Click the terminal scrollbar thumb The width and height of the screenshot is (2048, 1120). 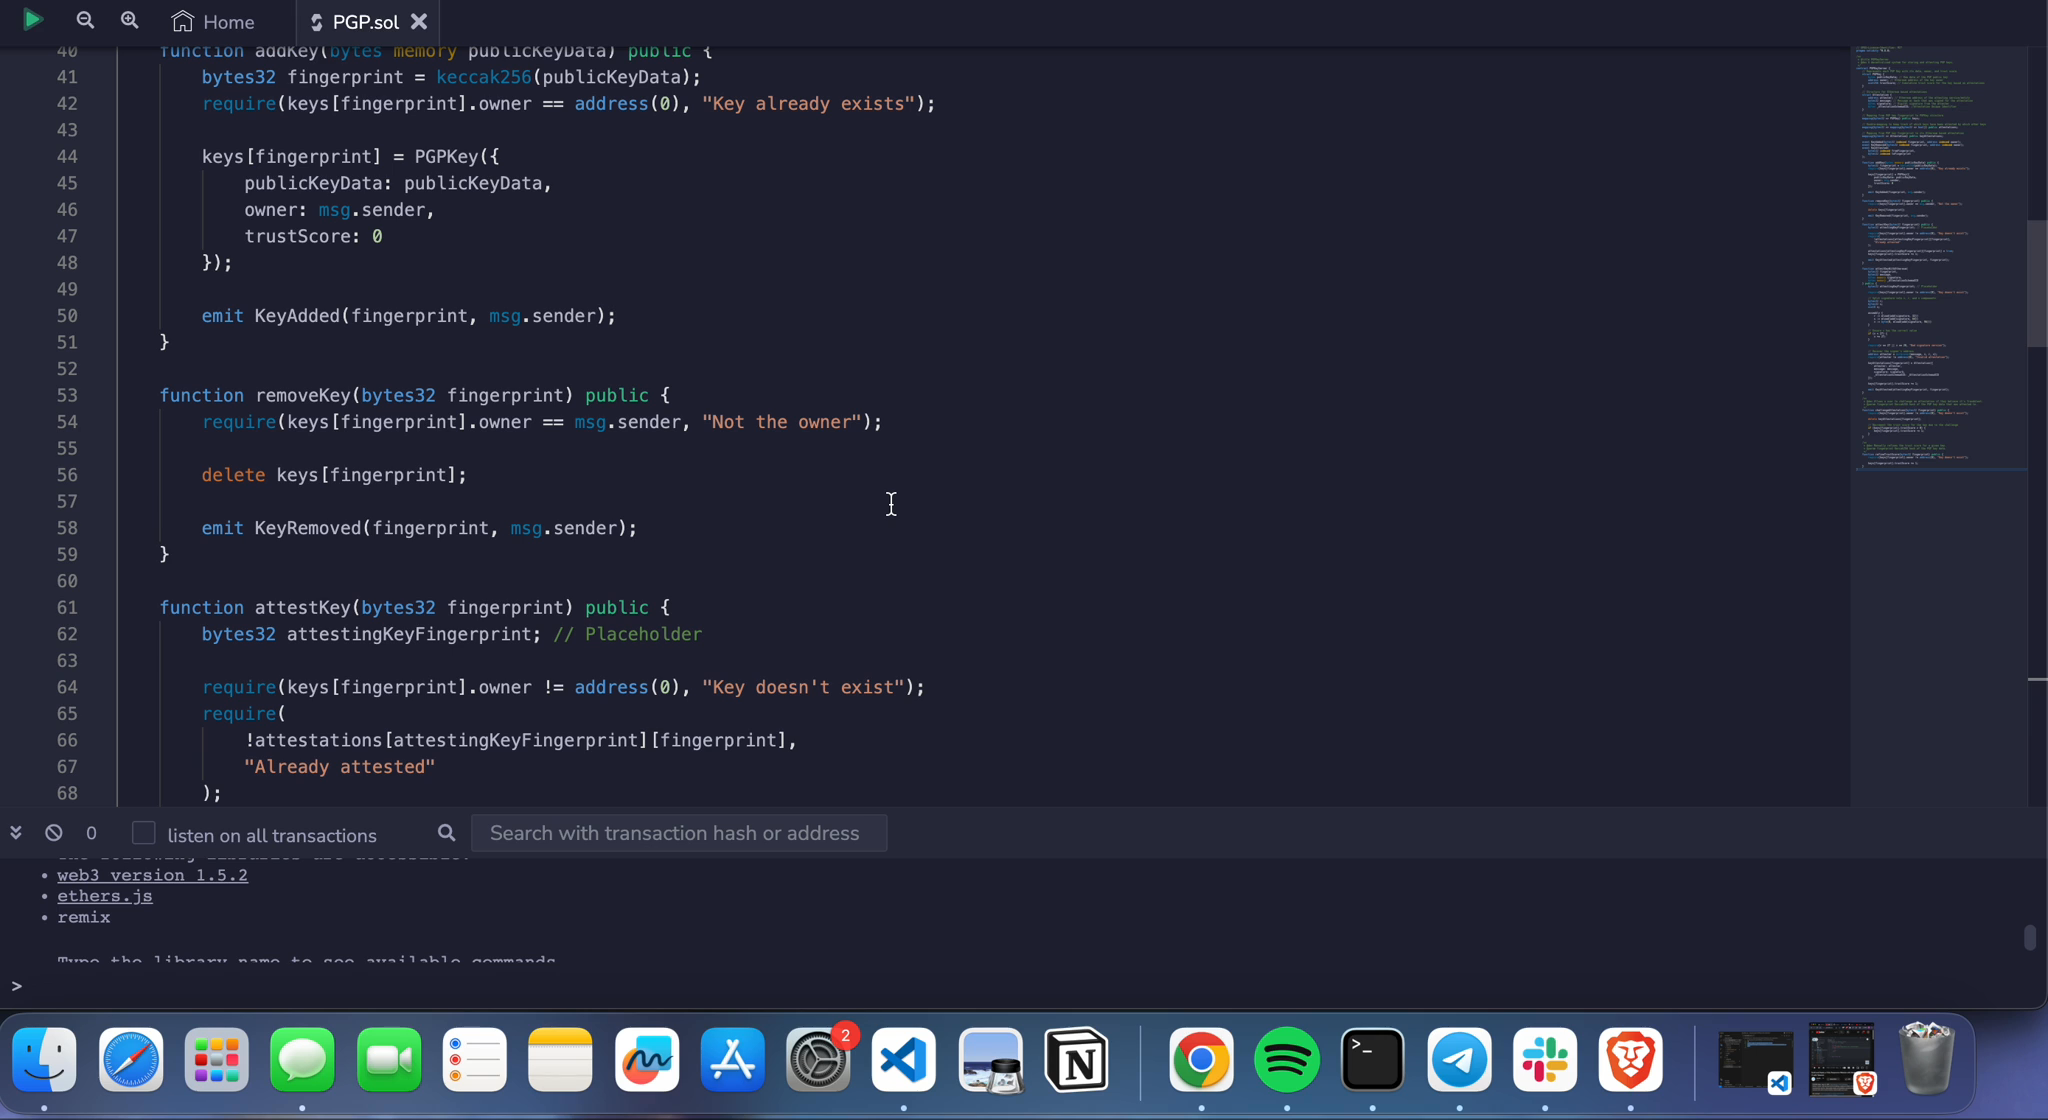point(2030,937)
